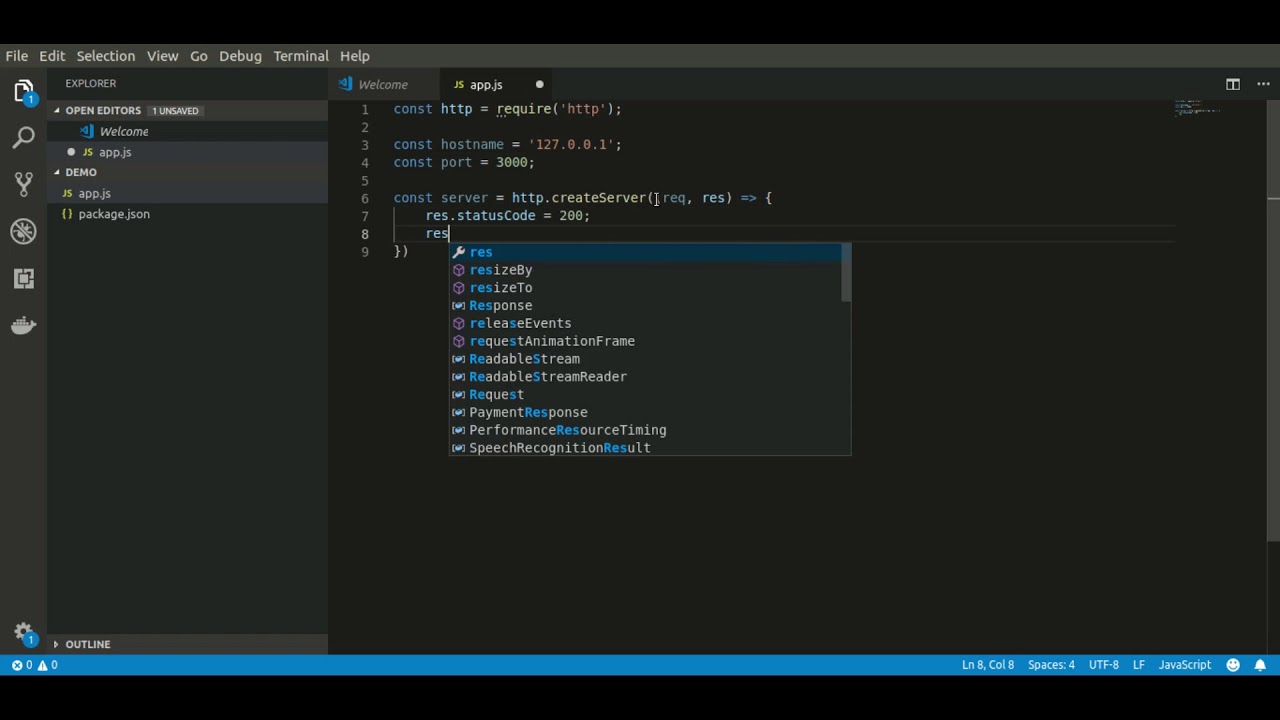Click the warnings count in status bar
1280x720 pixels.
pos(47,665)
